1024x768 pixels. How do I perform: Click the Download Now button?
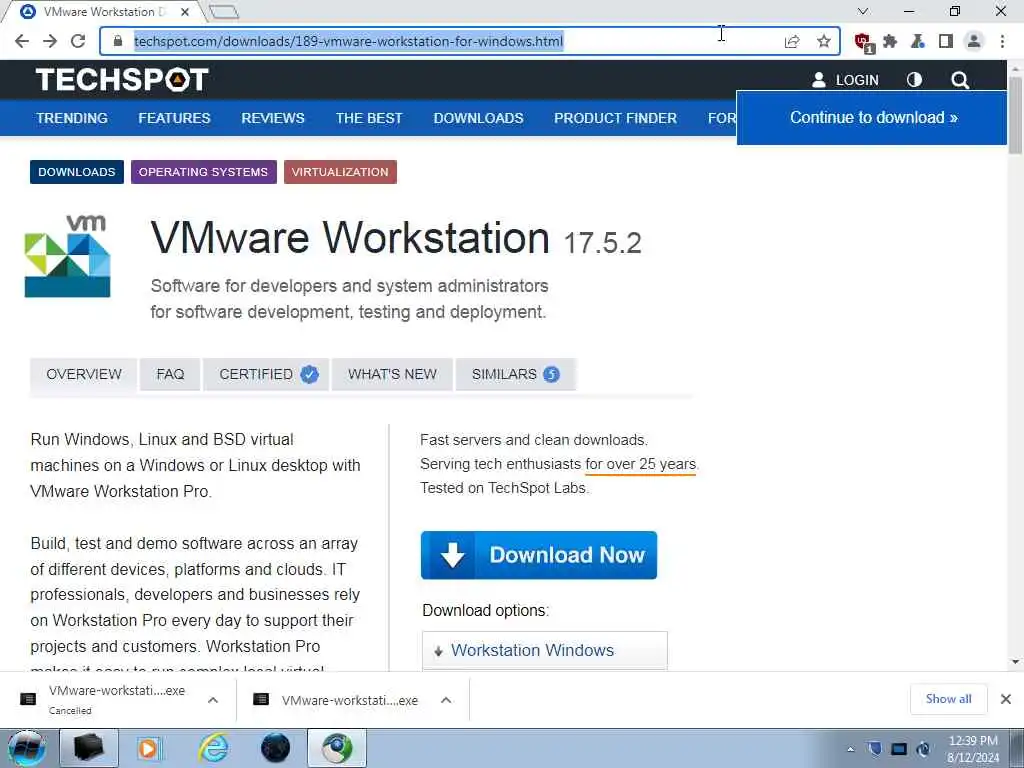click(539, 555)
